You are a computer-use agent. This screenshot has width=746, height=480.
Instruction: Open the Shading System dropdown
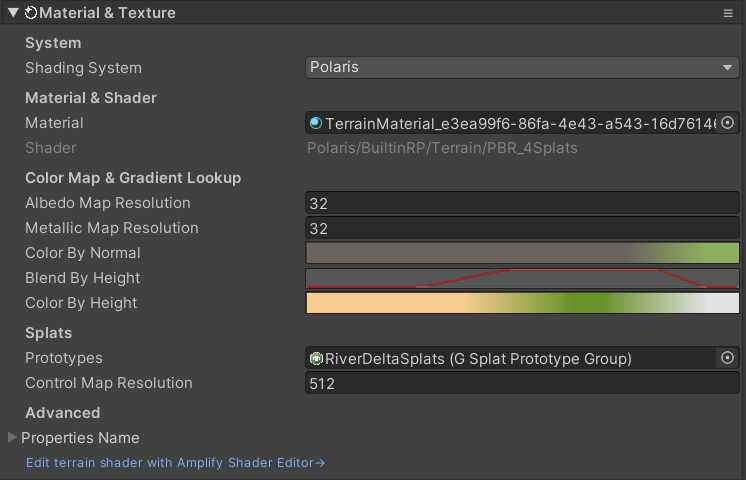click(521, 68)
